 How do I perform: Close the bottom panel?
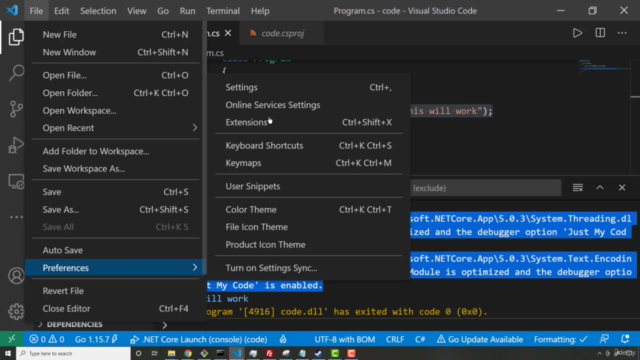pyautogui.click(x=622, y=188)
